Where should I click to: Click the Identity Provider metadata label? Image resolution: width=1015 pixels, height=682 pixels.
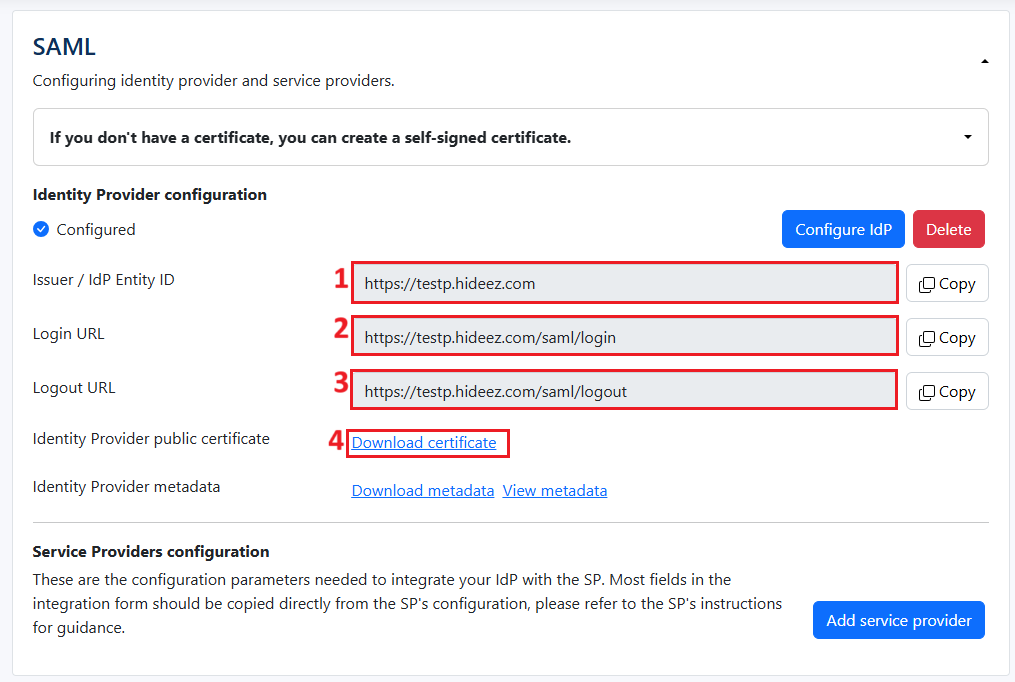coord(126,487)
